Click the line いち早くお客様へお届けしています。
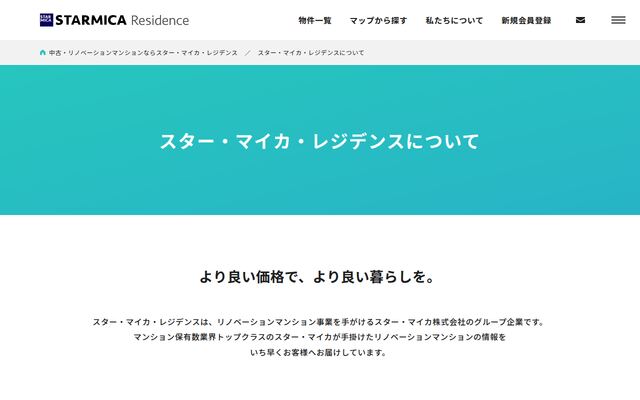The width and height of the screenshot is (640, 400). click(318, 352)
